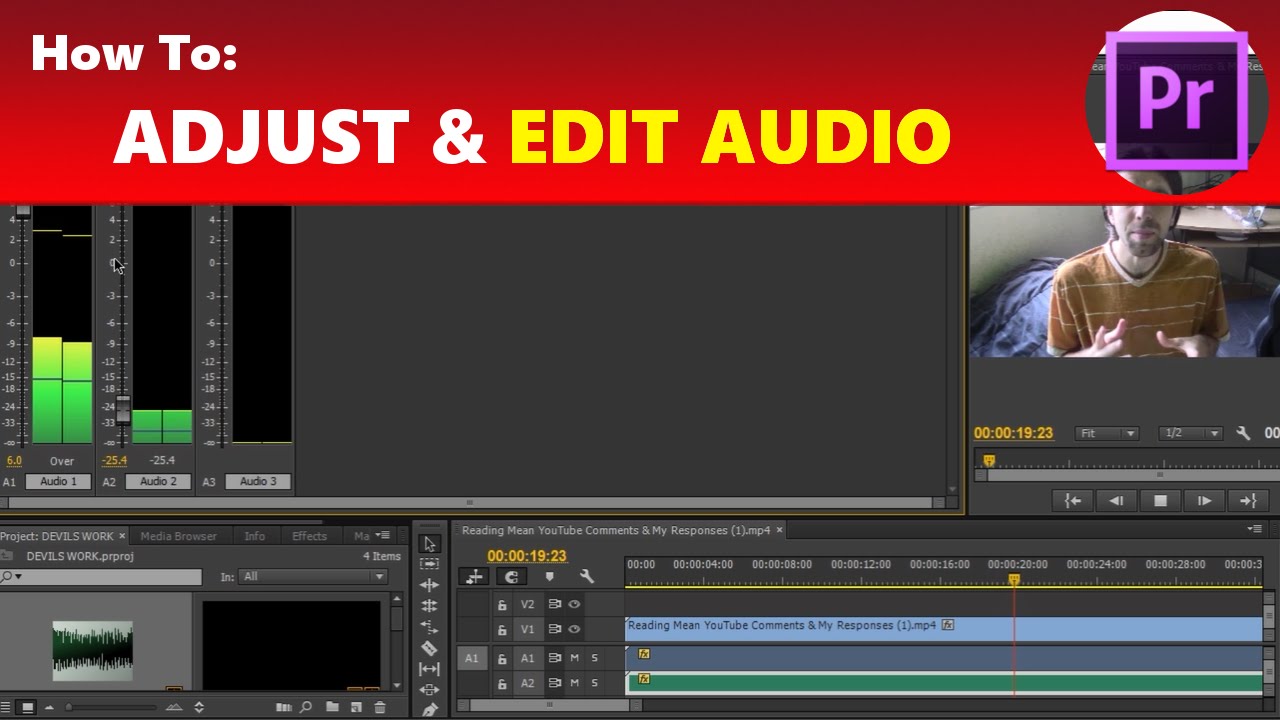Switch to Media Browser tab
This screenshot has width=1280, height=720.
[179, 536]
